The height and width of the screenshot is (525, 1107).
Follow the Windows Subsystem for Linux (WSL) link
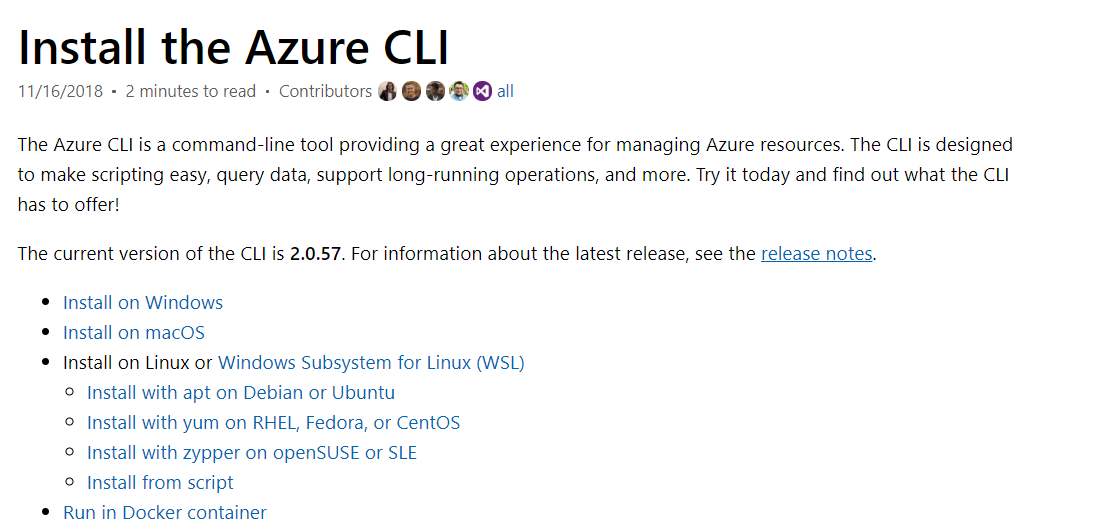pos(371,362)
